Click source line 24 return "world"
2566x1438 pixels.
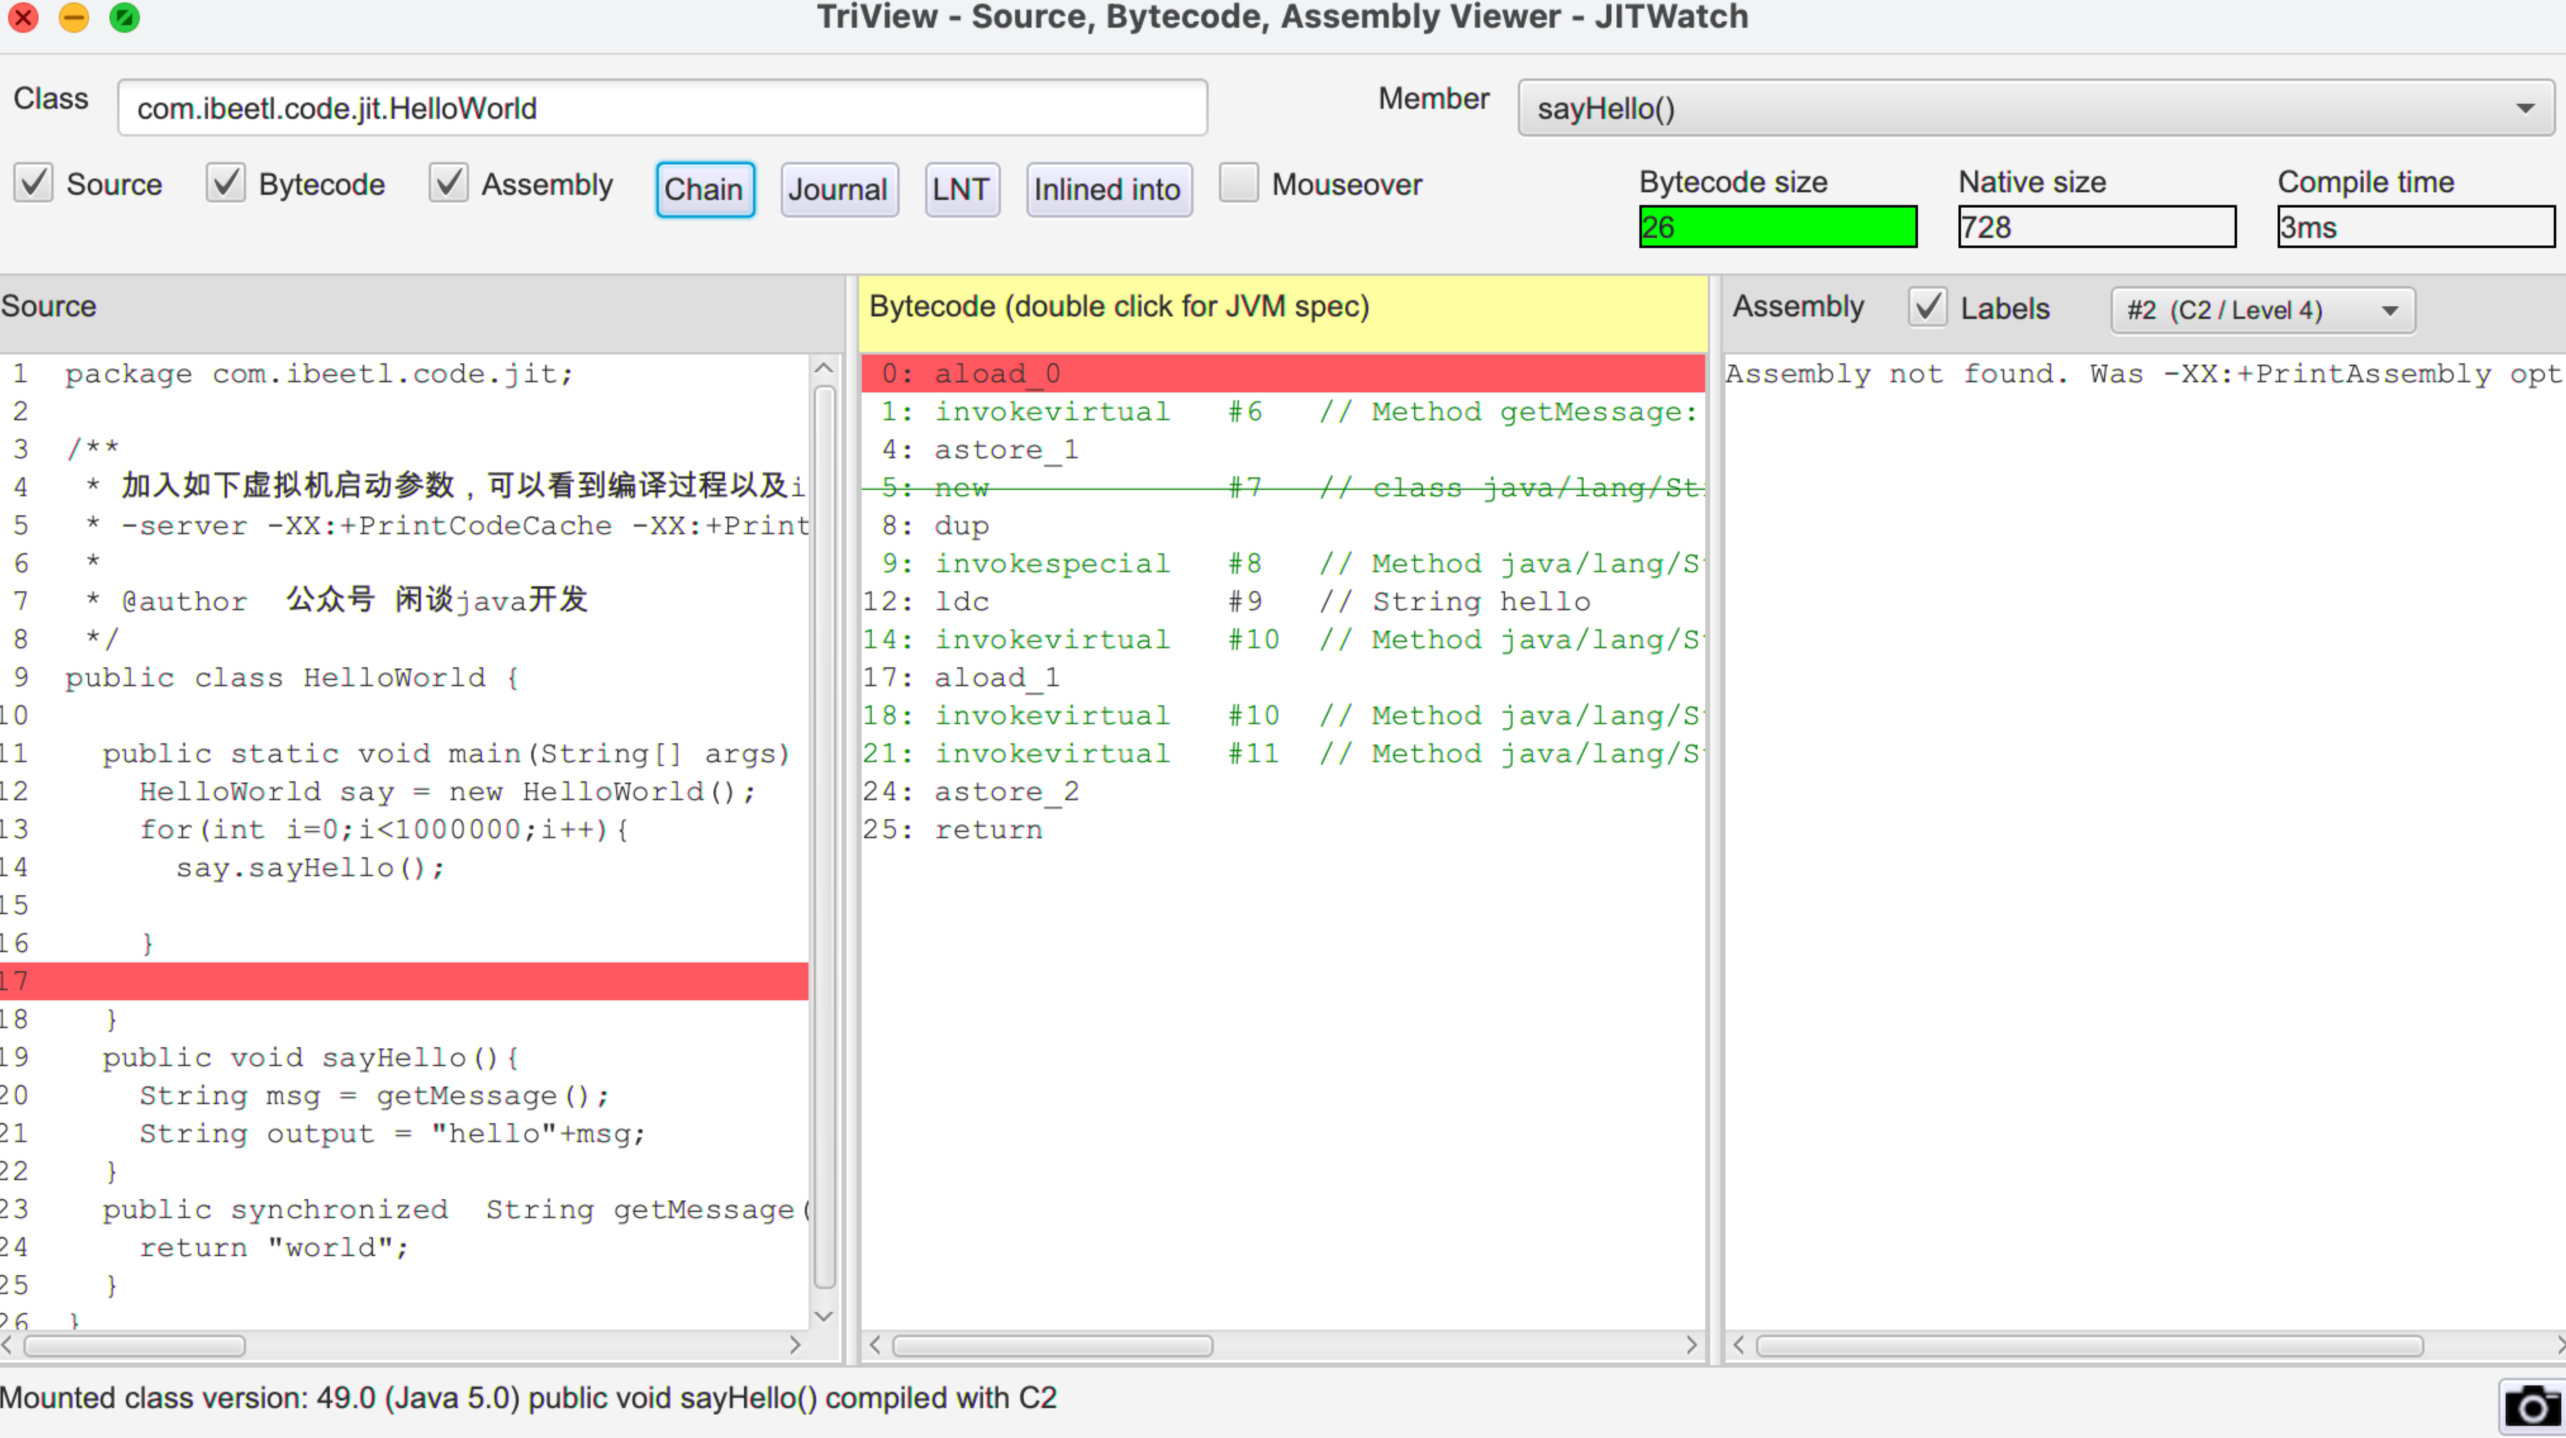tap(404, 1247)
